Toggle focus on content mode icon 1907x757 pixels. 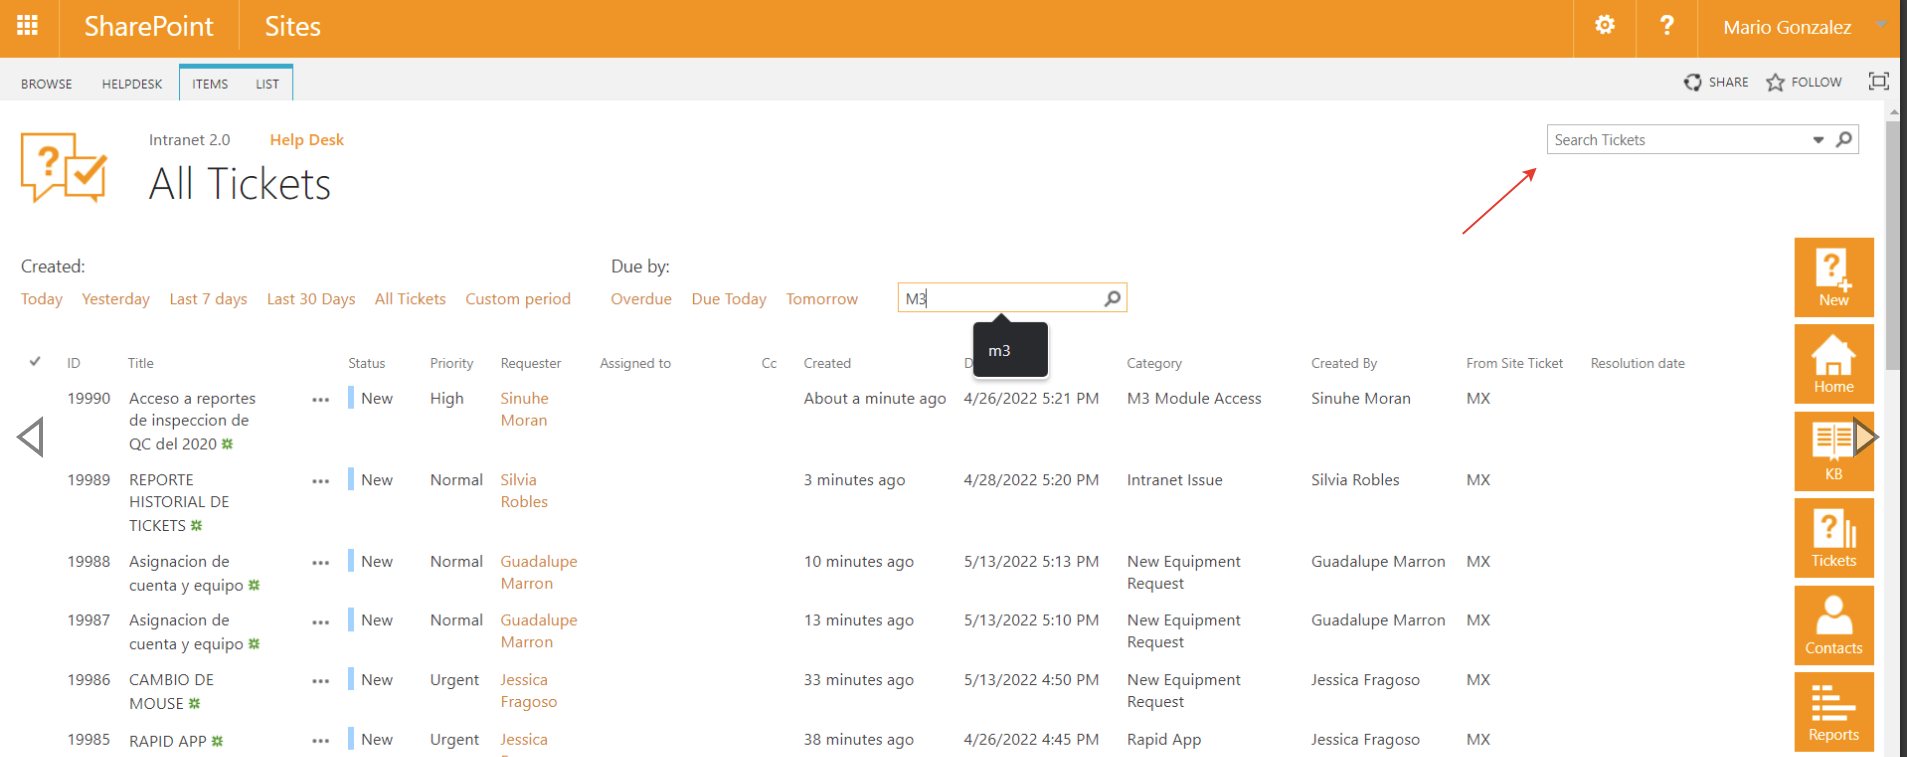pos(1878,82)
